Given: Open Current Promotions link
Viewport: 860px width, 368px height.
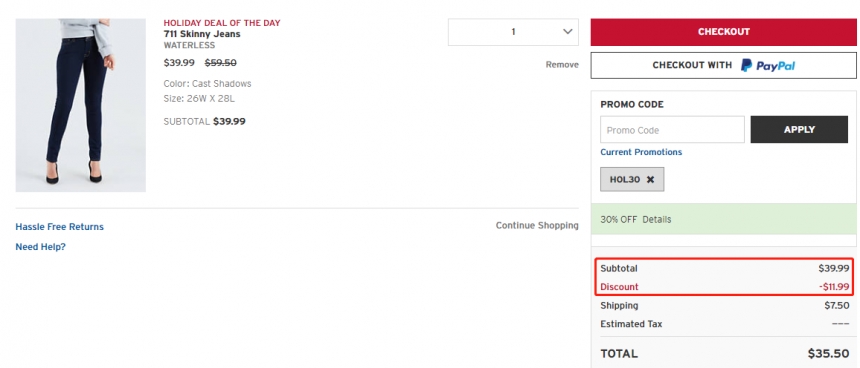Looking at the screenshot, I should tap(641, 152).
